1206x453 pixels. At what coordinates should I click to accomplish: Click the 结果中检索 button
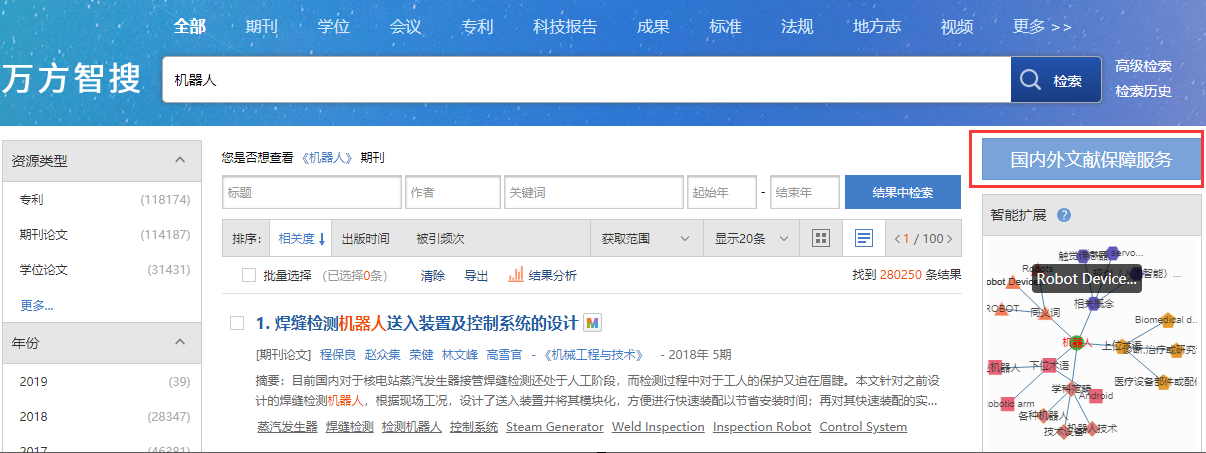902,192
